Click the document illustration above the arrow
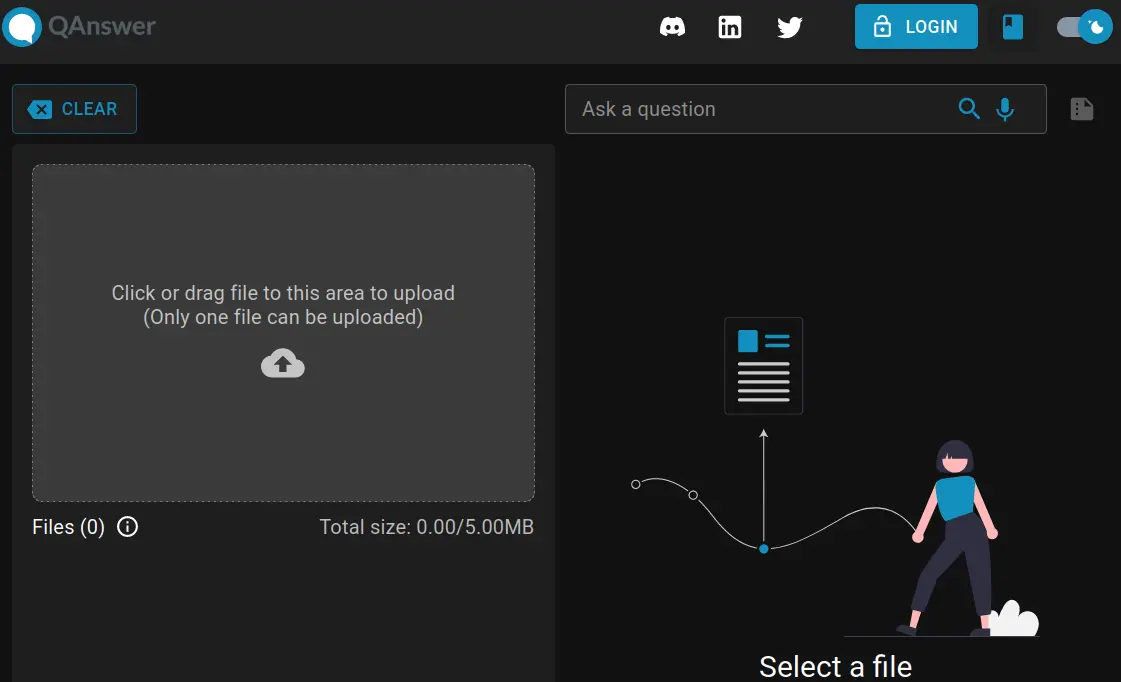This screenshot has width=1121, height=682. (763, 365)
